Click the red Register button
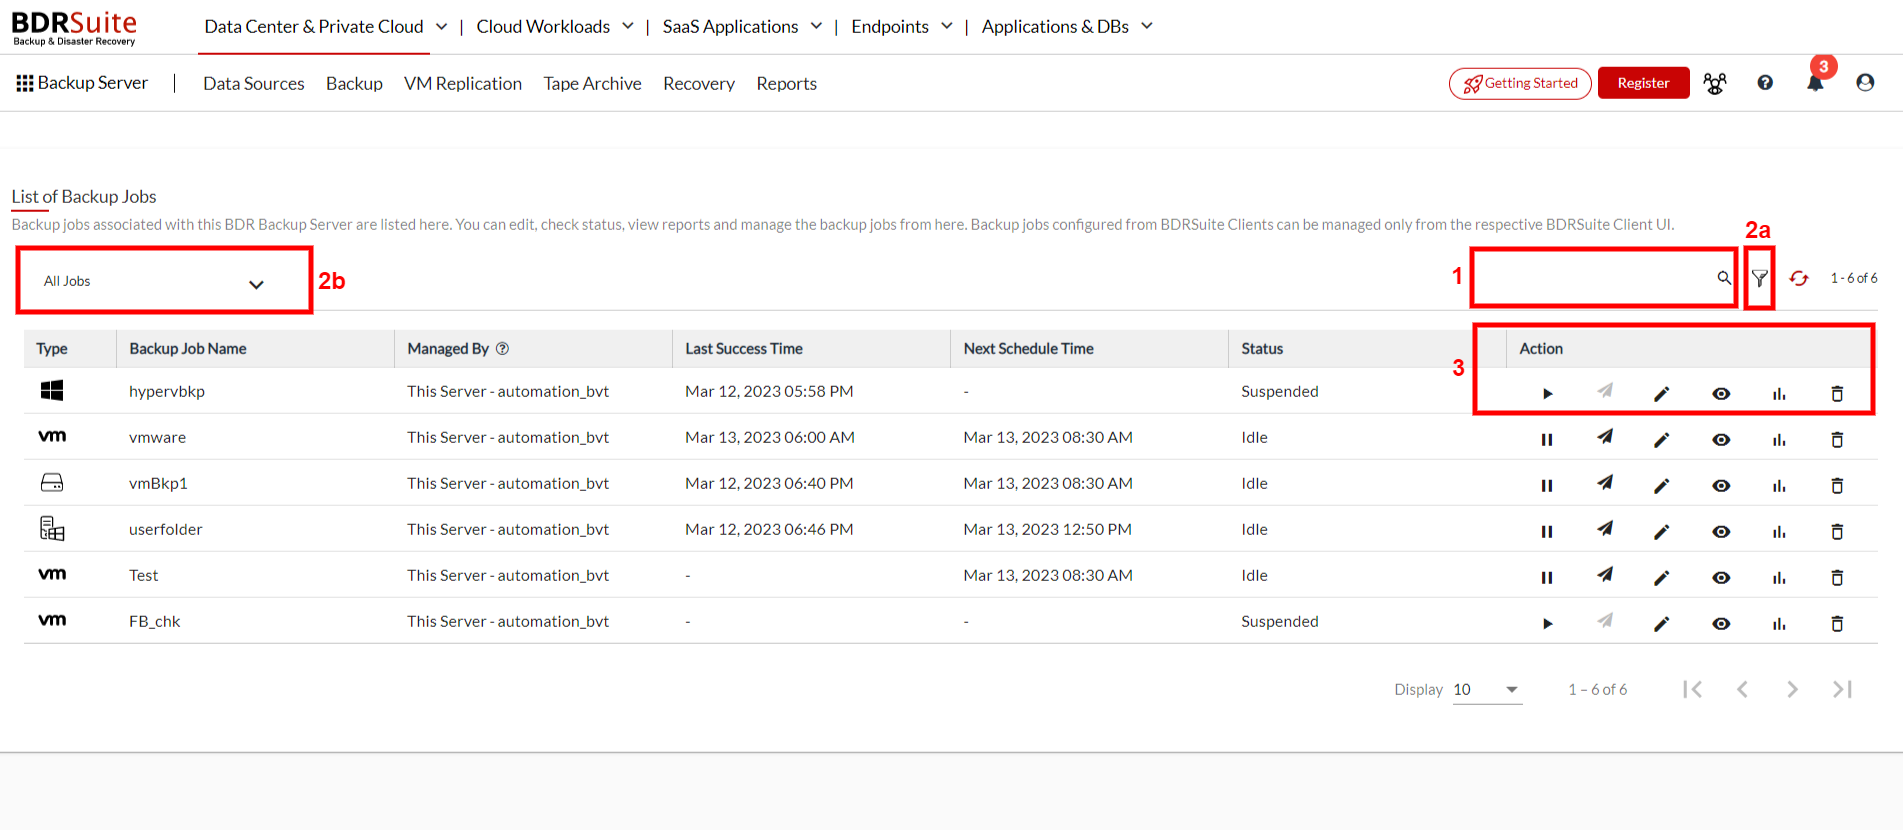1903x830 pixels. [1644, 83]
